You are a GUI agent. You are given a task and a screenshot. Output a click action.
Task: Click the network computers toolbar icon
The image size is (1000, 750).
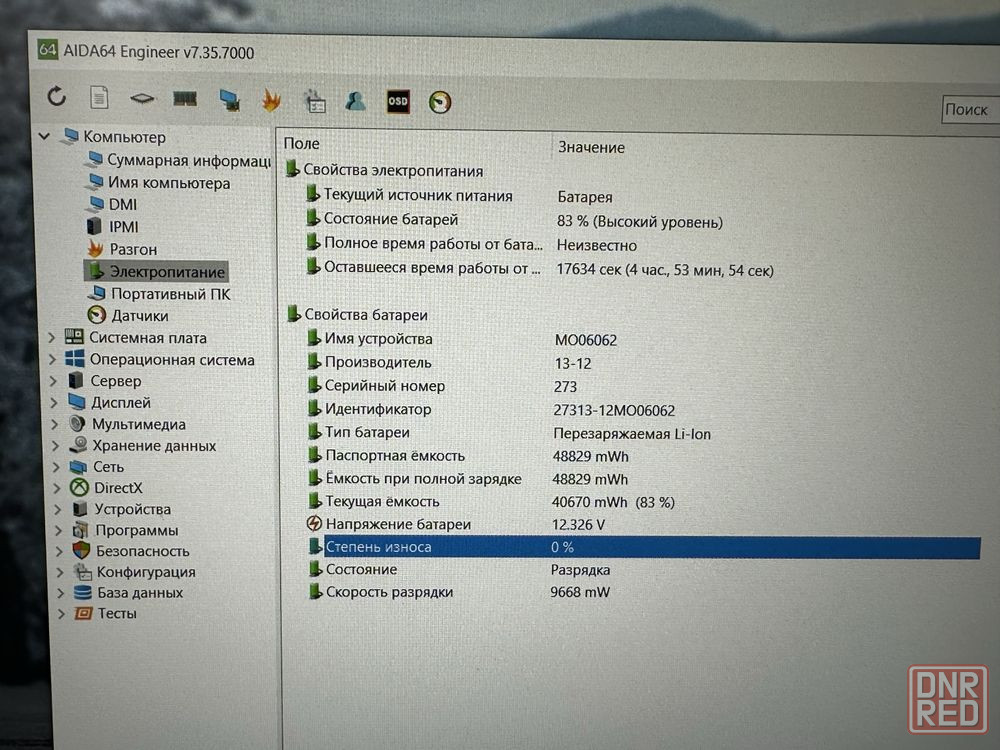(x=229, y=100)
